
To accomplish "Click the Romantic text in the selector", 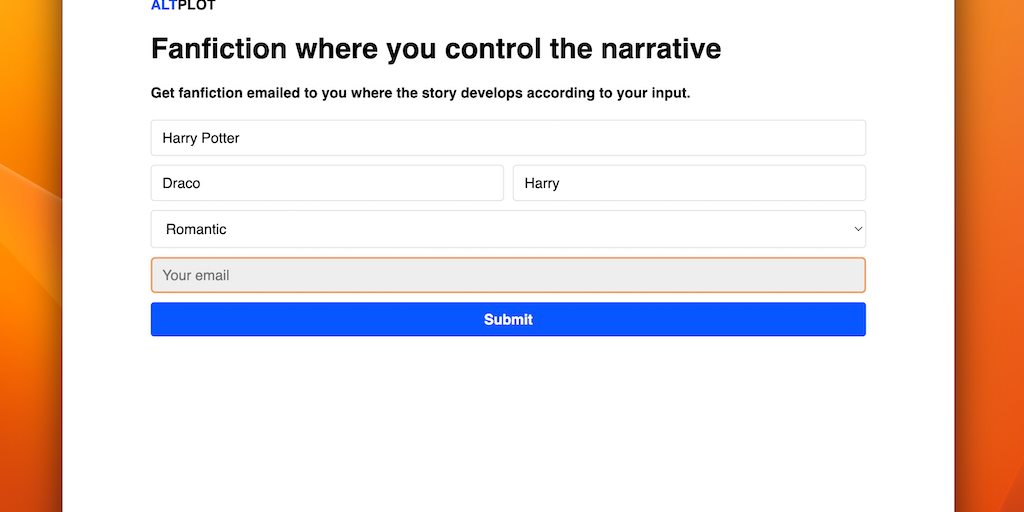I will (196, 229).
